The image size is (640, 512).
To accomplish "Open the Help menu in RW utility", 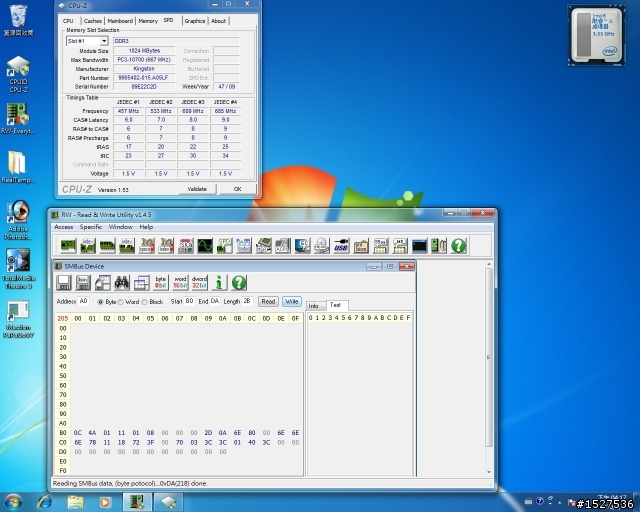I will (x=146, y=227).
